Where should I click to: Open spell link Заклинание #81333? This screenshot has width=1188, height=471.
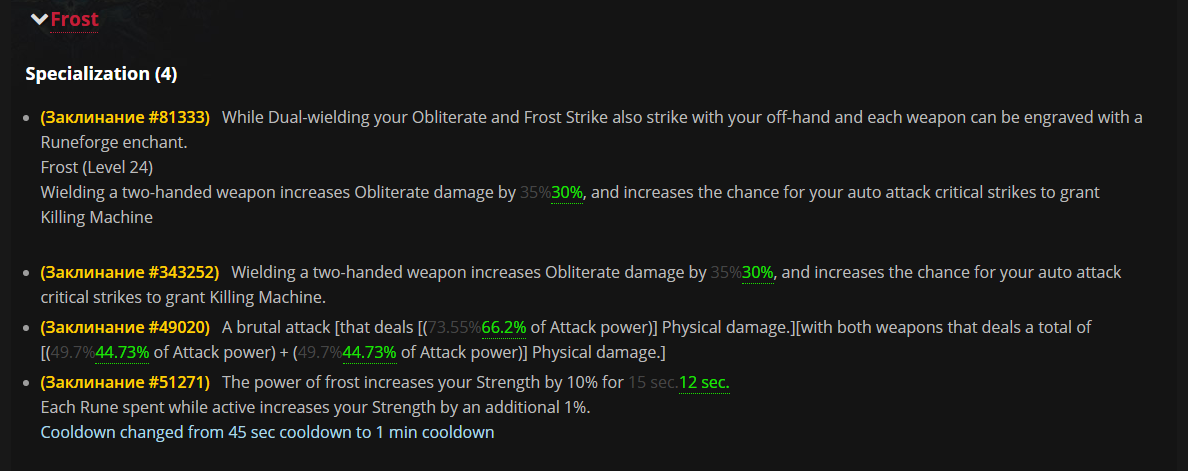tap(125, 117)
